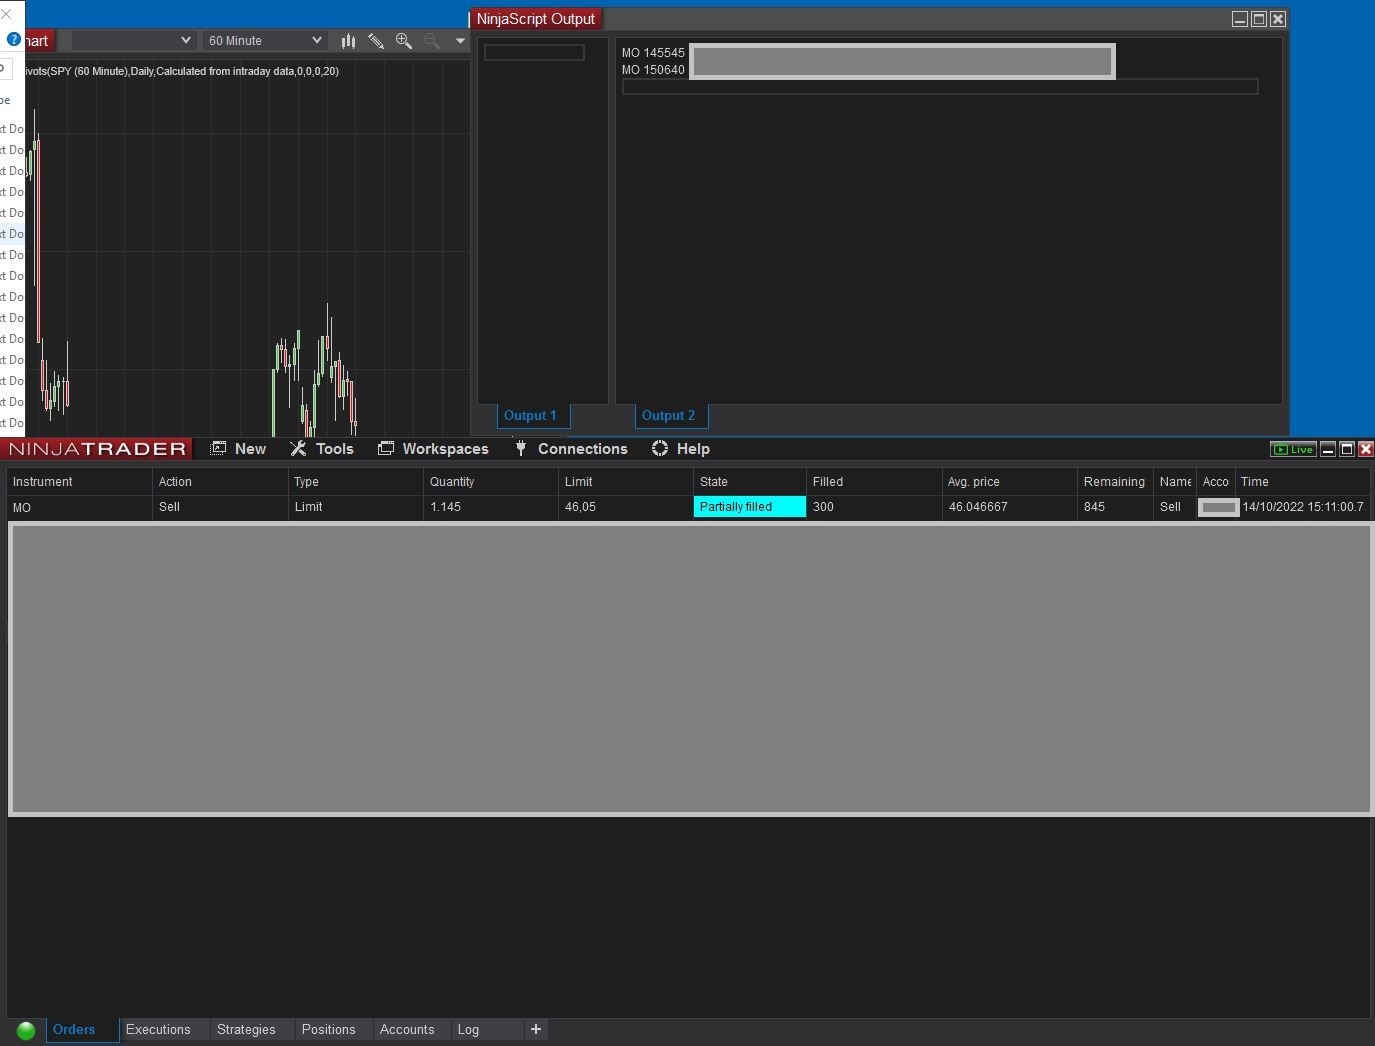The height and width of the screenshot is (1046, 1375).
Task: Click the filled value 300
Action: 875,507
